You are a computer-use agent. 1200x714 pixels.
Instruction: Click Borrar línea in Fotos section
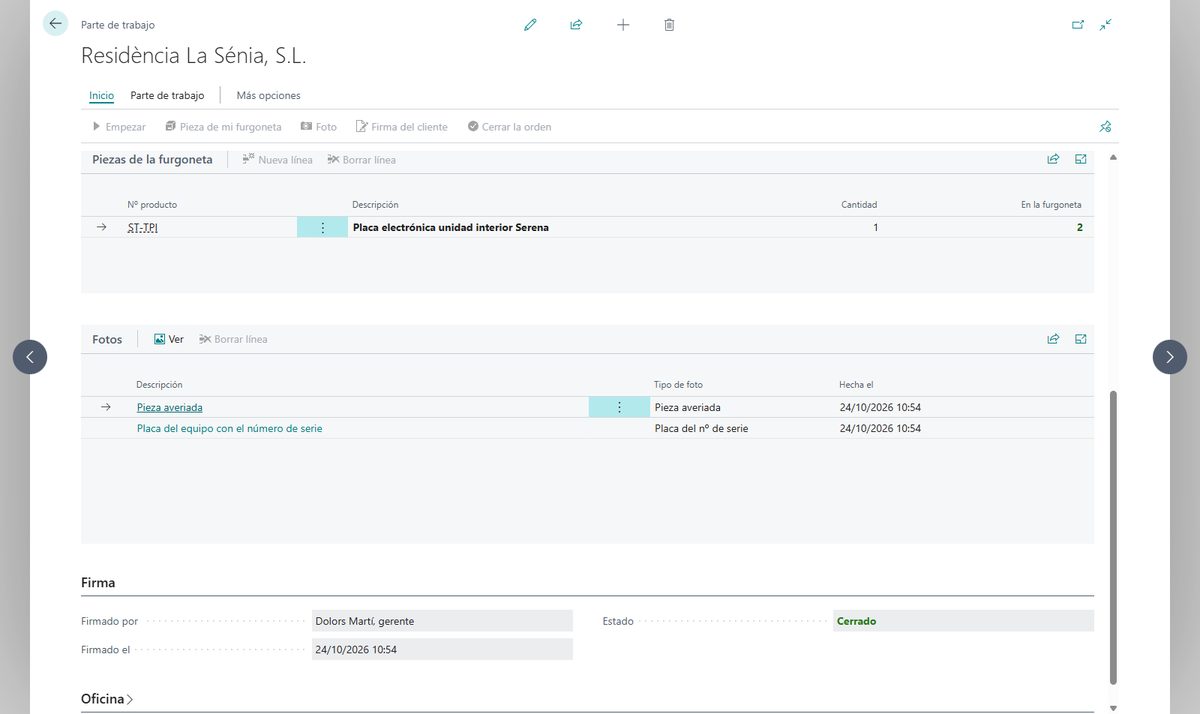tap(233, 339)
